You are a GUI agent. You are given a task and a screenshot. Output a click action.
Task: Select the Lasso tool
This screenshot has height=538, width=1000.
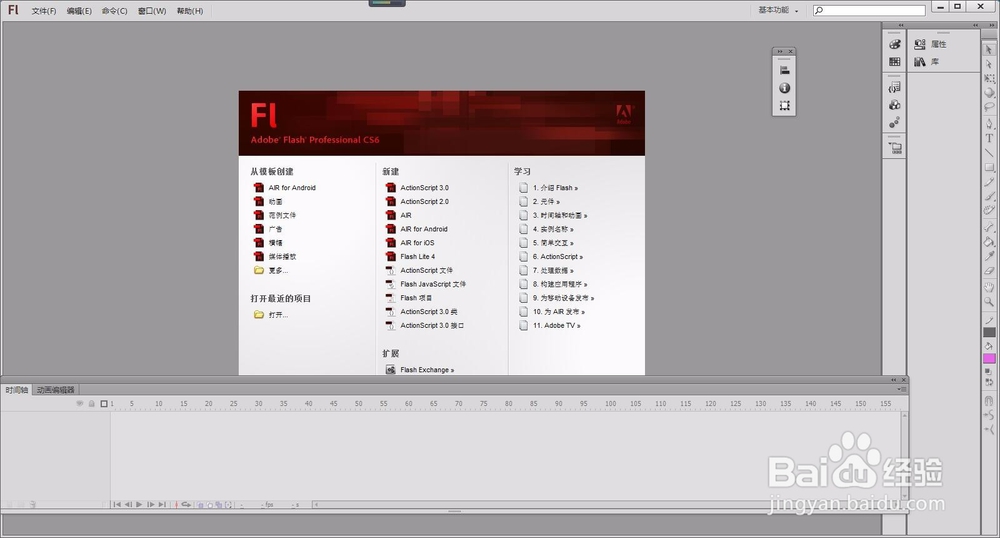click(x=989, y=108)
